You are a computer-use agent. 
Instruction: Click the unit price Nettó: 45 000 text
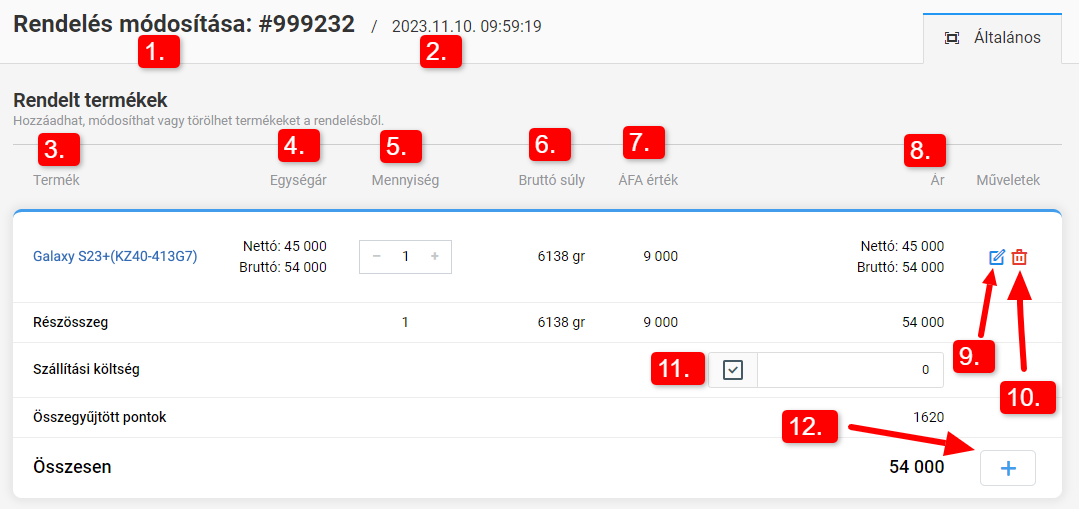pyautogui.click(x=285, y=246)
